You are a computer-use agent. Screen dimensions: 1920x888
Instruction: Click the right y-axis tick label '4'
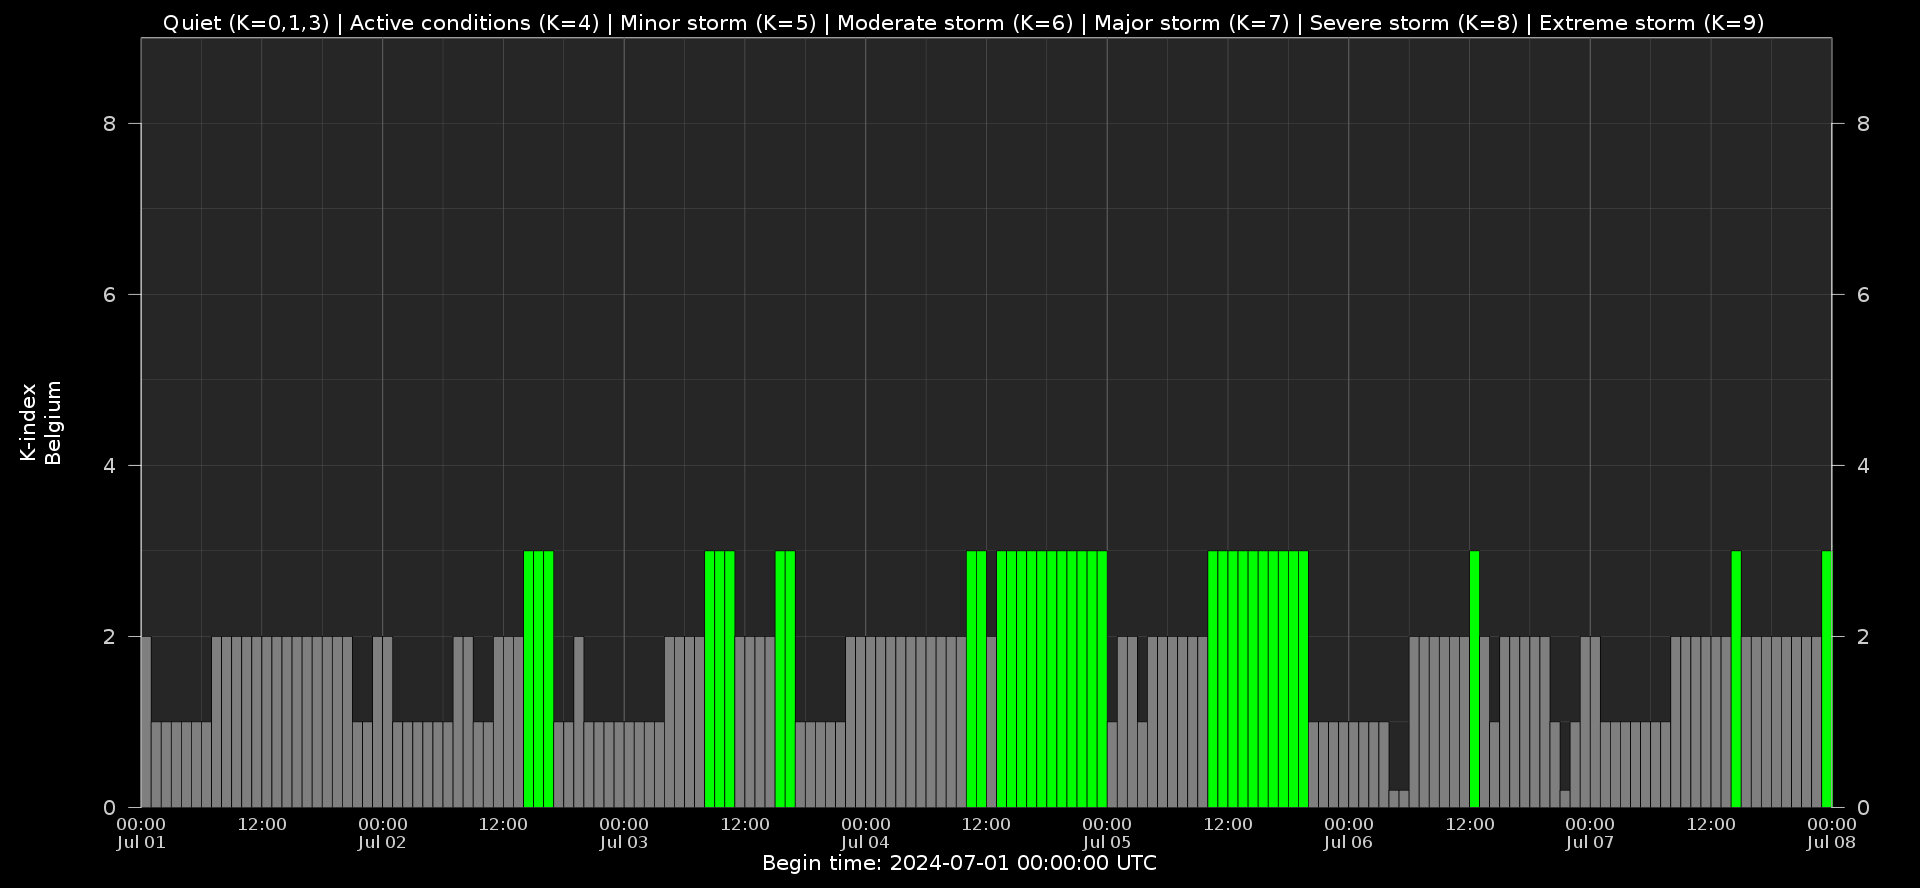click(1863, 466)
